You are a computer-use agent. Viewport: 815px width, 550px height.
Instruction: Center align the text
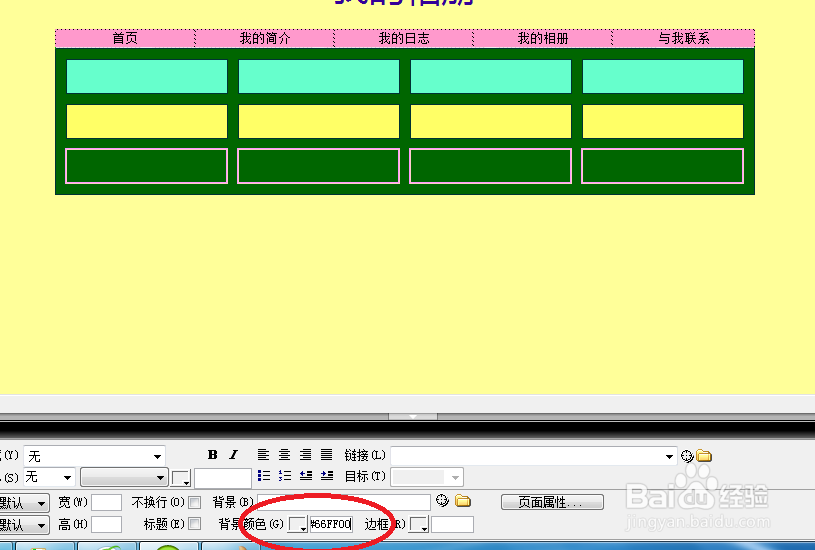[284, 455]
